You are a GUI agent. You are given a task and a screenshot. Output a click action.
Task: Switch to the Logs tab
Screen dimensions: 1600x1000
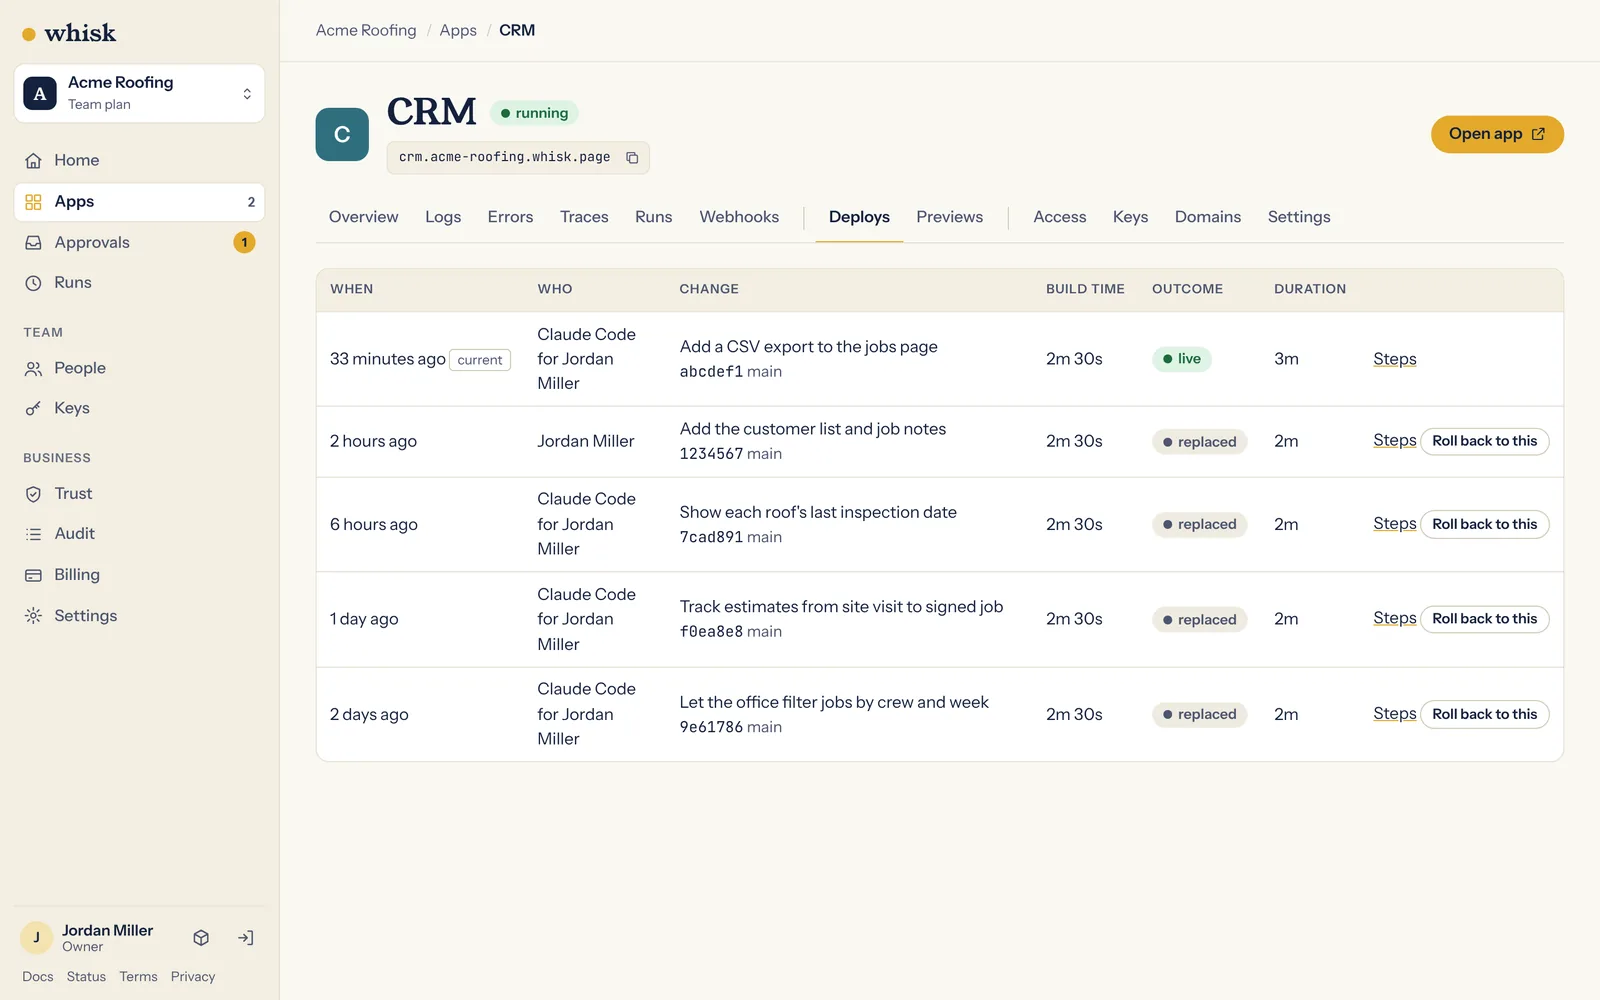point(443,217)
